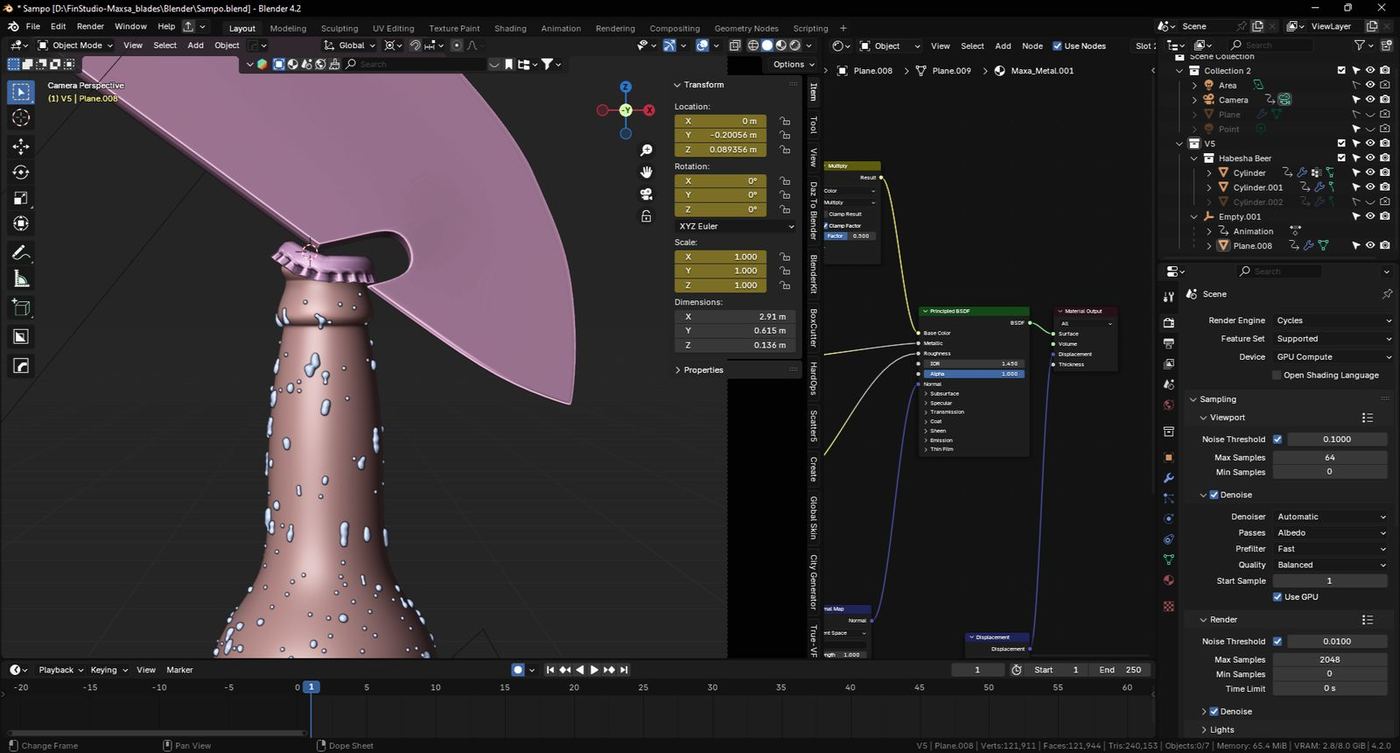Image resolution: width=1400 pixels, height=753 pixels.
Task: Click the IOR value slider on node
Action: tap(974, 364)
